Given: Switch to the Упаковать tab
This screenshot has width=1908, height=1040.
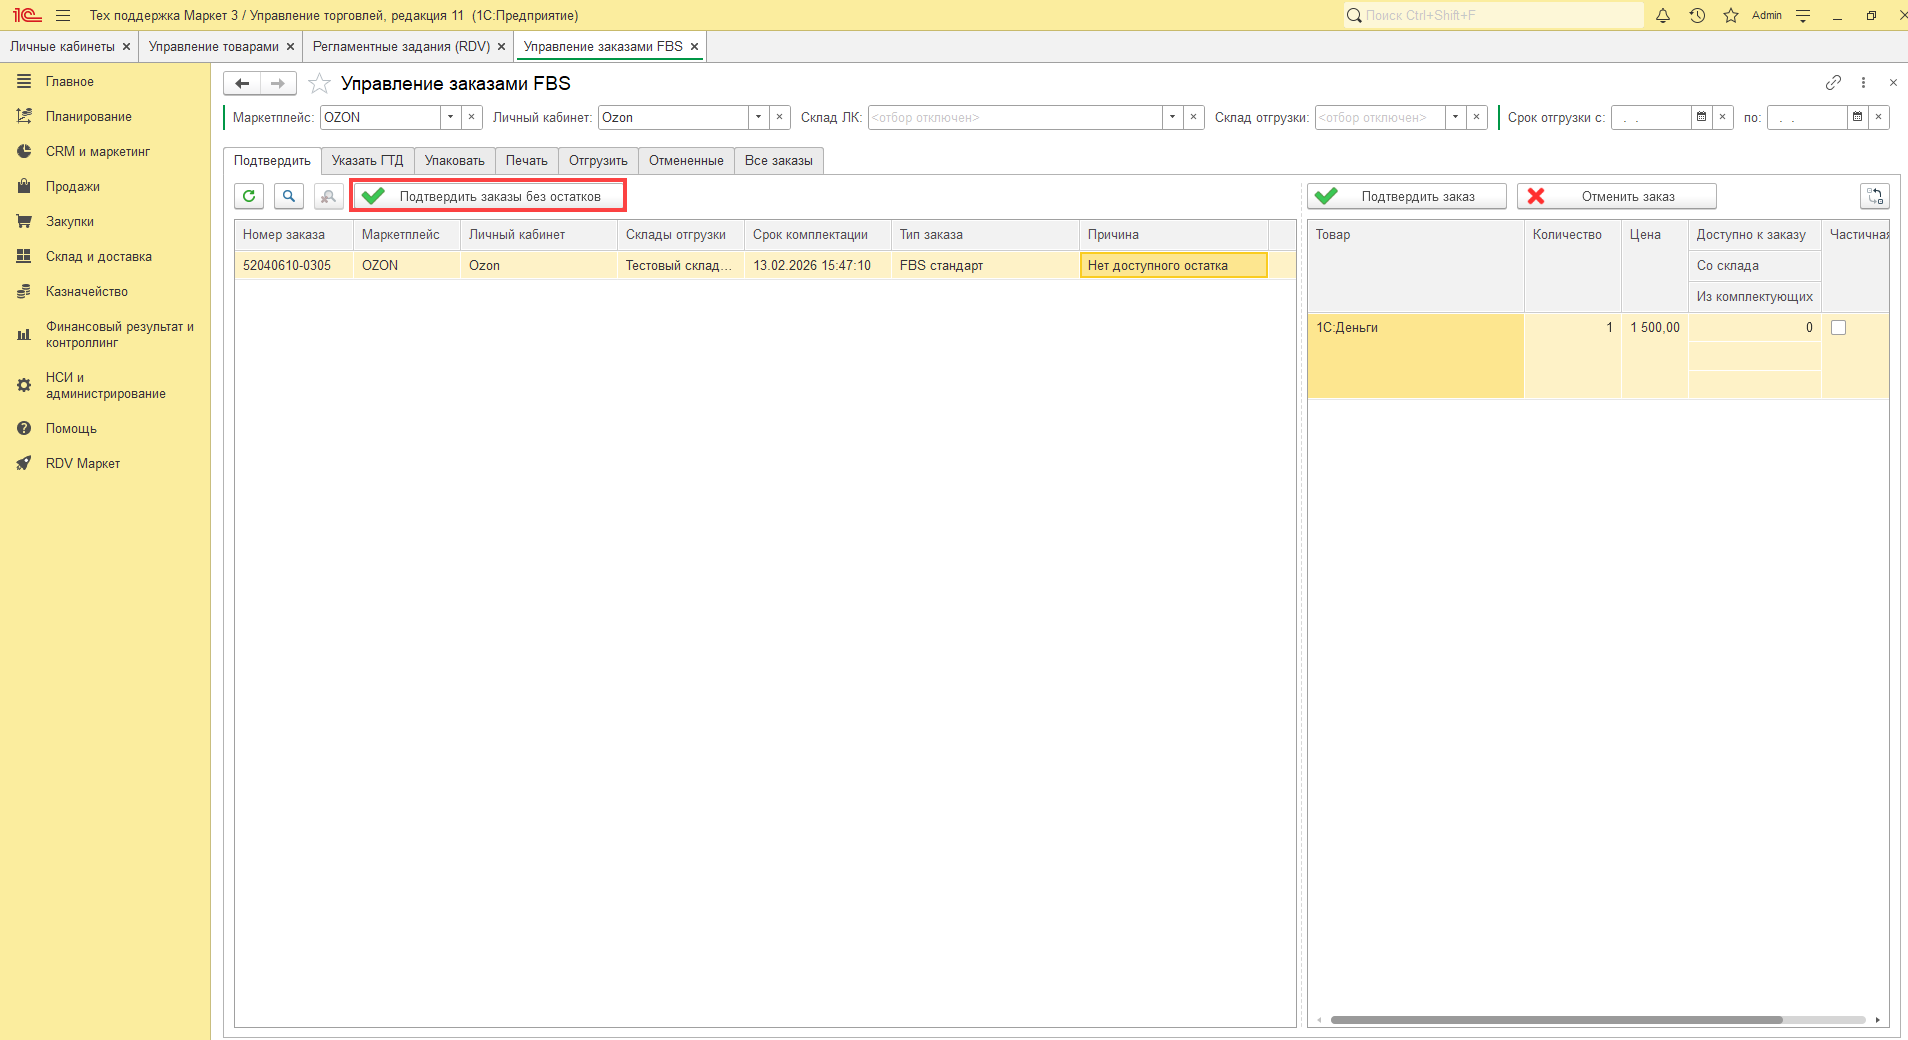Looking at the screenshot, I should (454, 160).
